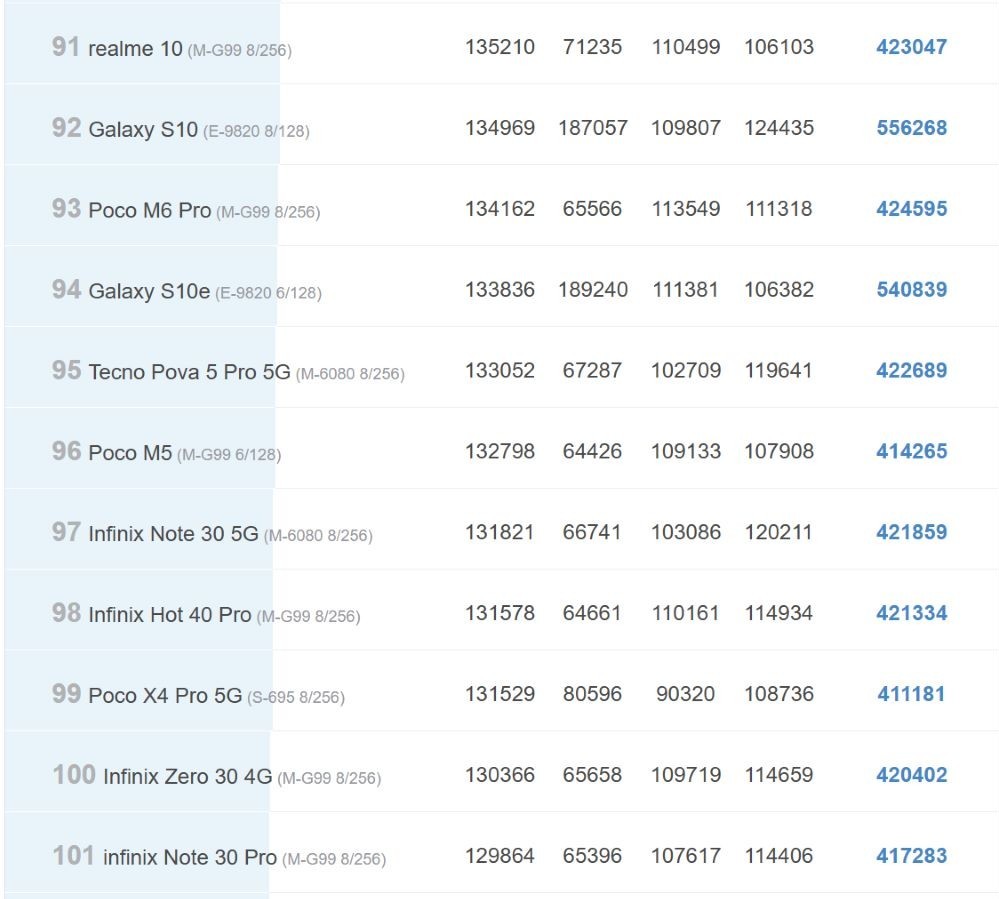Image resolution: width=999 pixels, height=899 pixels.
Task: Click total score 423047 for realme 10
Action: pyautogui.click(x=911, y=47)
